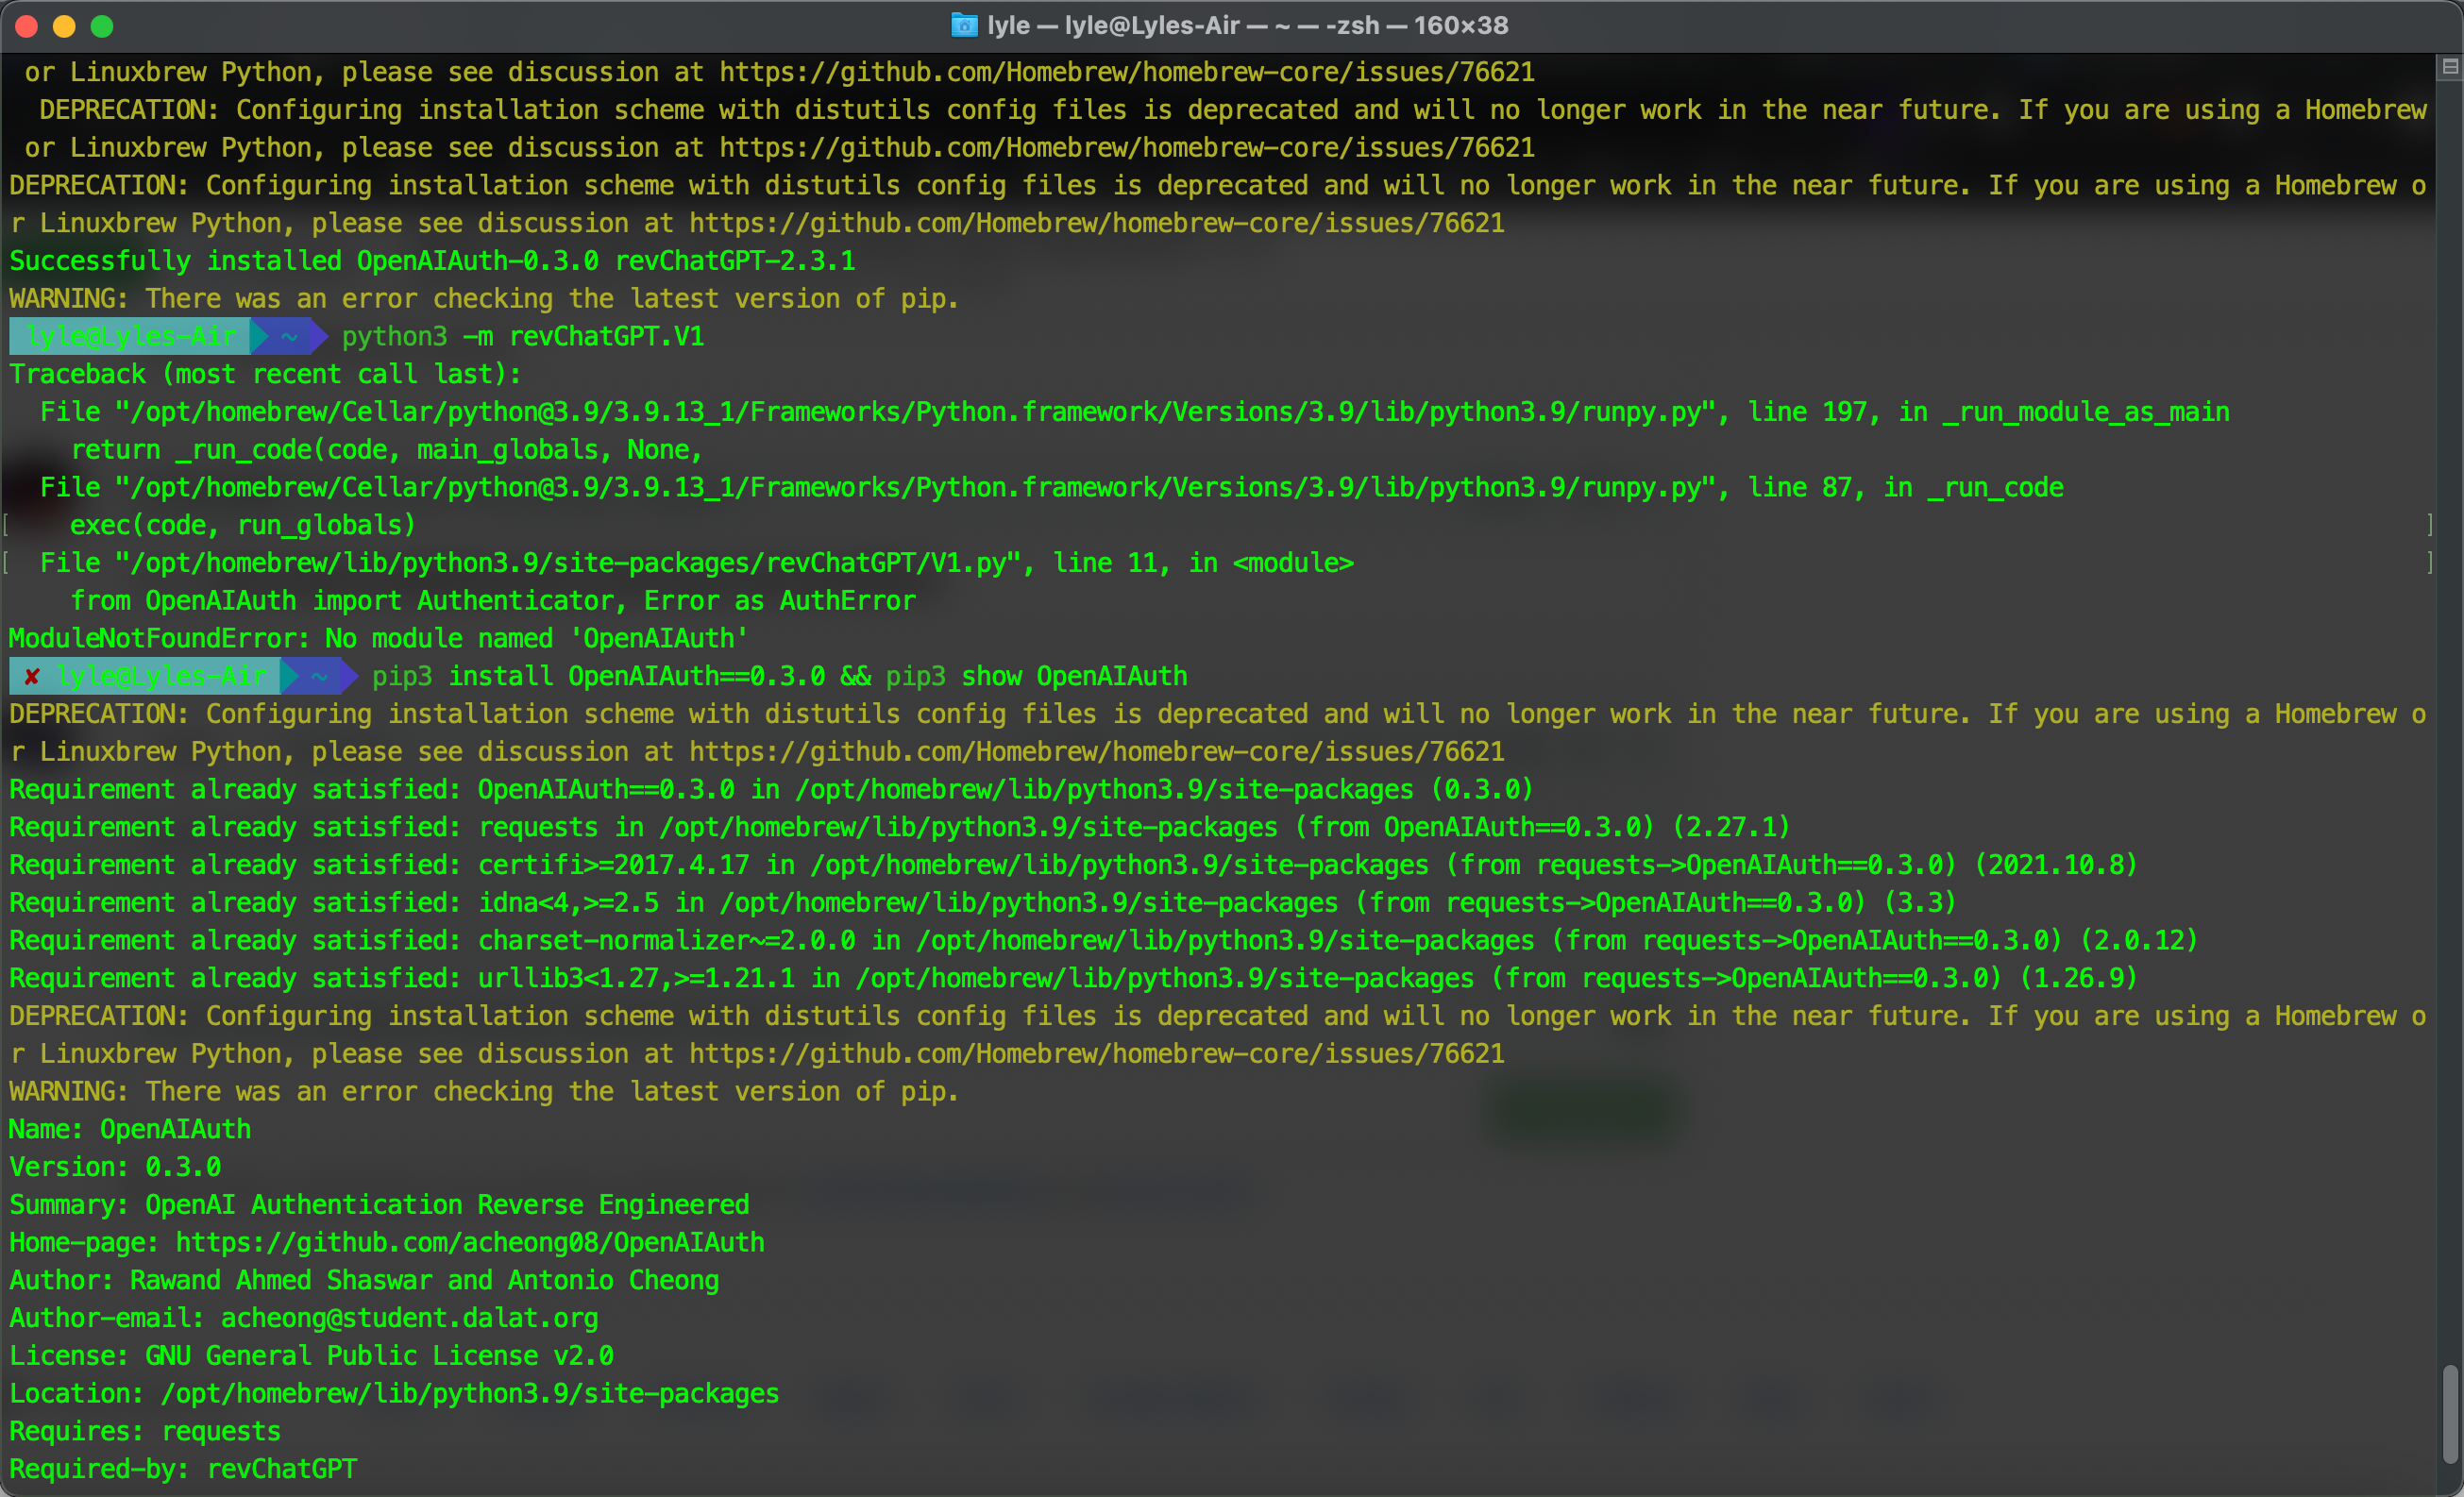Click the yellow minimize button
Viewport: 2464px width, 1497px height.
(x=65, y=26)
